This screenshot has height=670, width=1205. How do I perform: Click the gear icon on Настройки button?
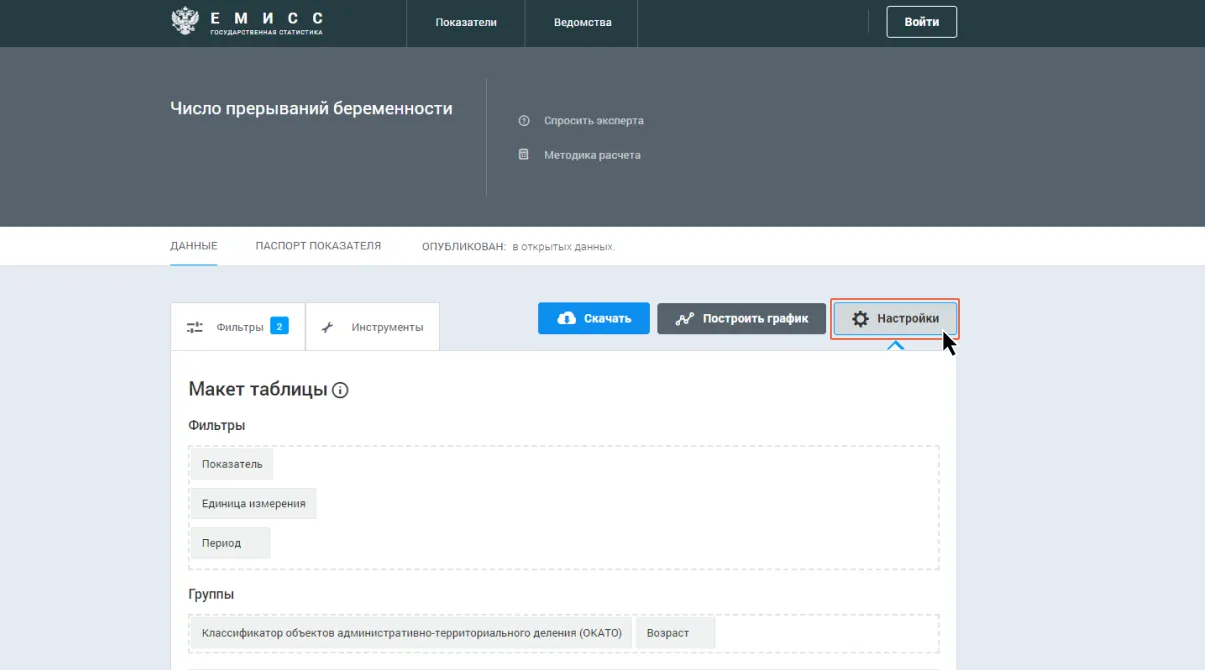[x=860, y=319]
